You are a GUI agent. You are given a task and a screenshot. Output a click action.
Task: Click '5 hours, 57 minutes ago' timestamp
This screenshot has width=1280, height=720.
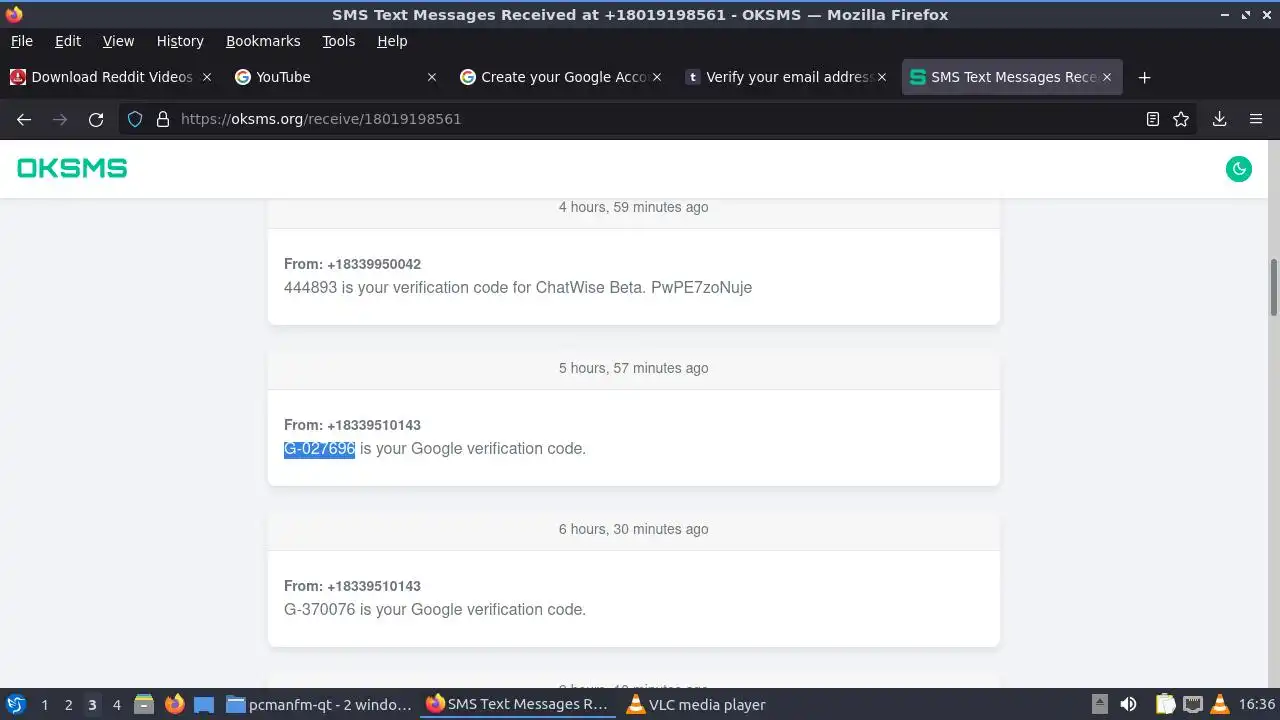pyautogui.click(x=634, y=368)
